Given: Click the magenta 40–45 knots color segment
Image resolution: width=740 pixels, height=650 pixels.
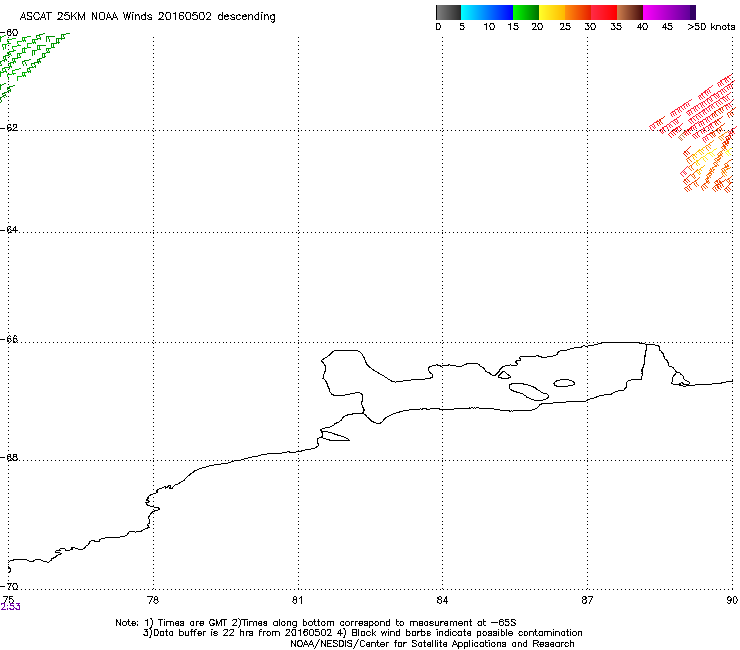Looking at the screenshot, I should tap(656, 12).
